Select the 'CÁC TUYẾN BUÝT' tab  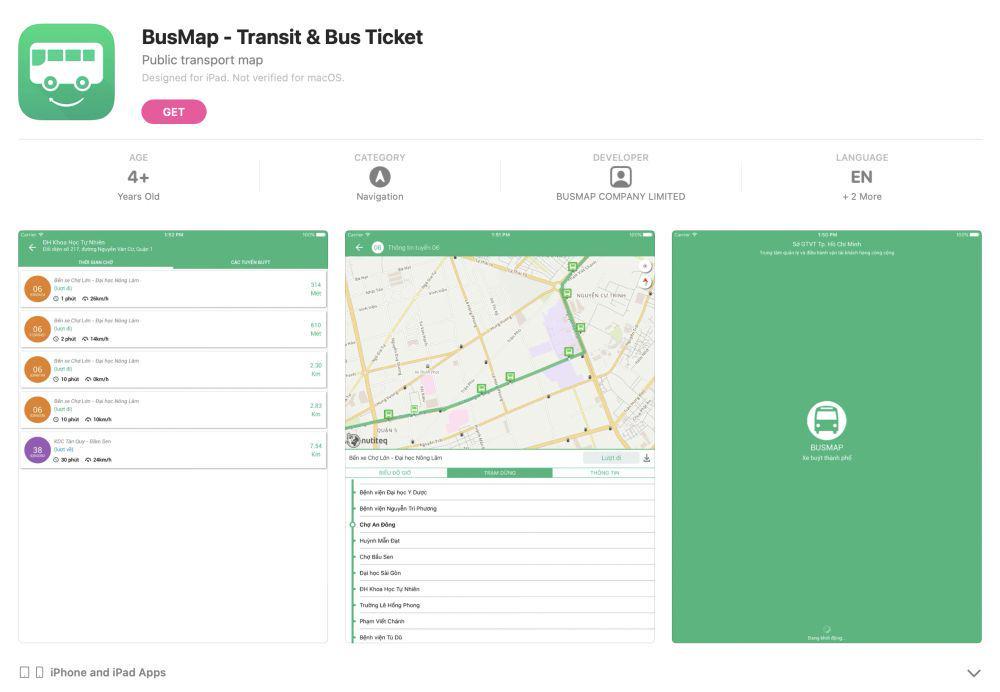click(250, 262)
